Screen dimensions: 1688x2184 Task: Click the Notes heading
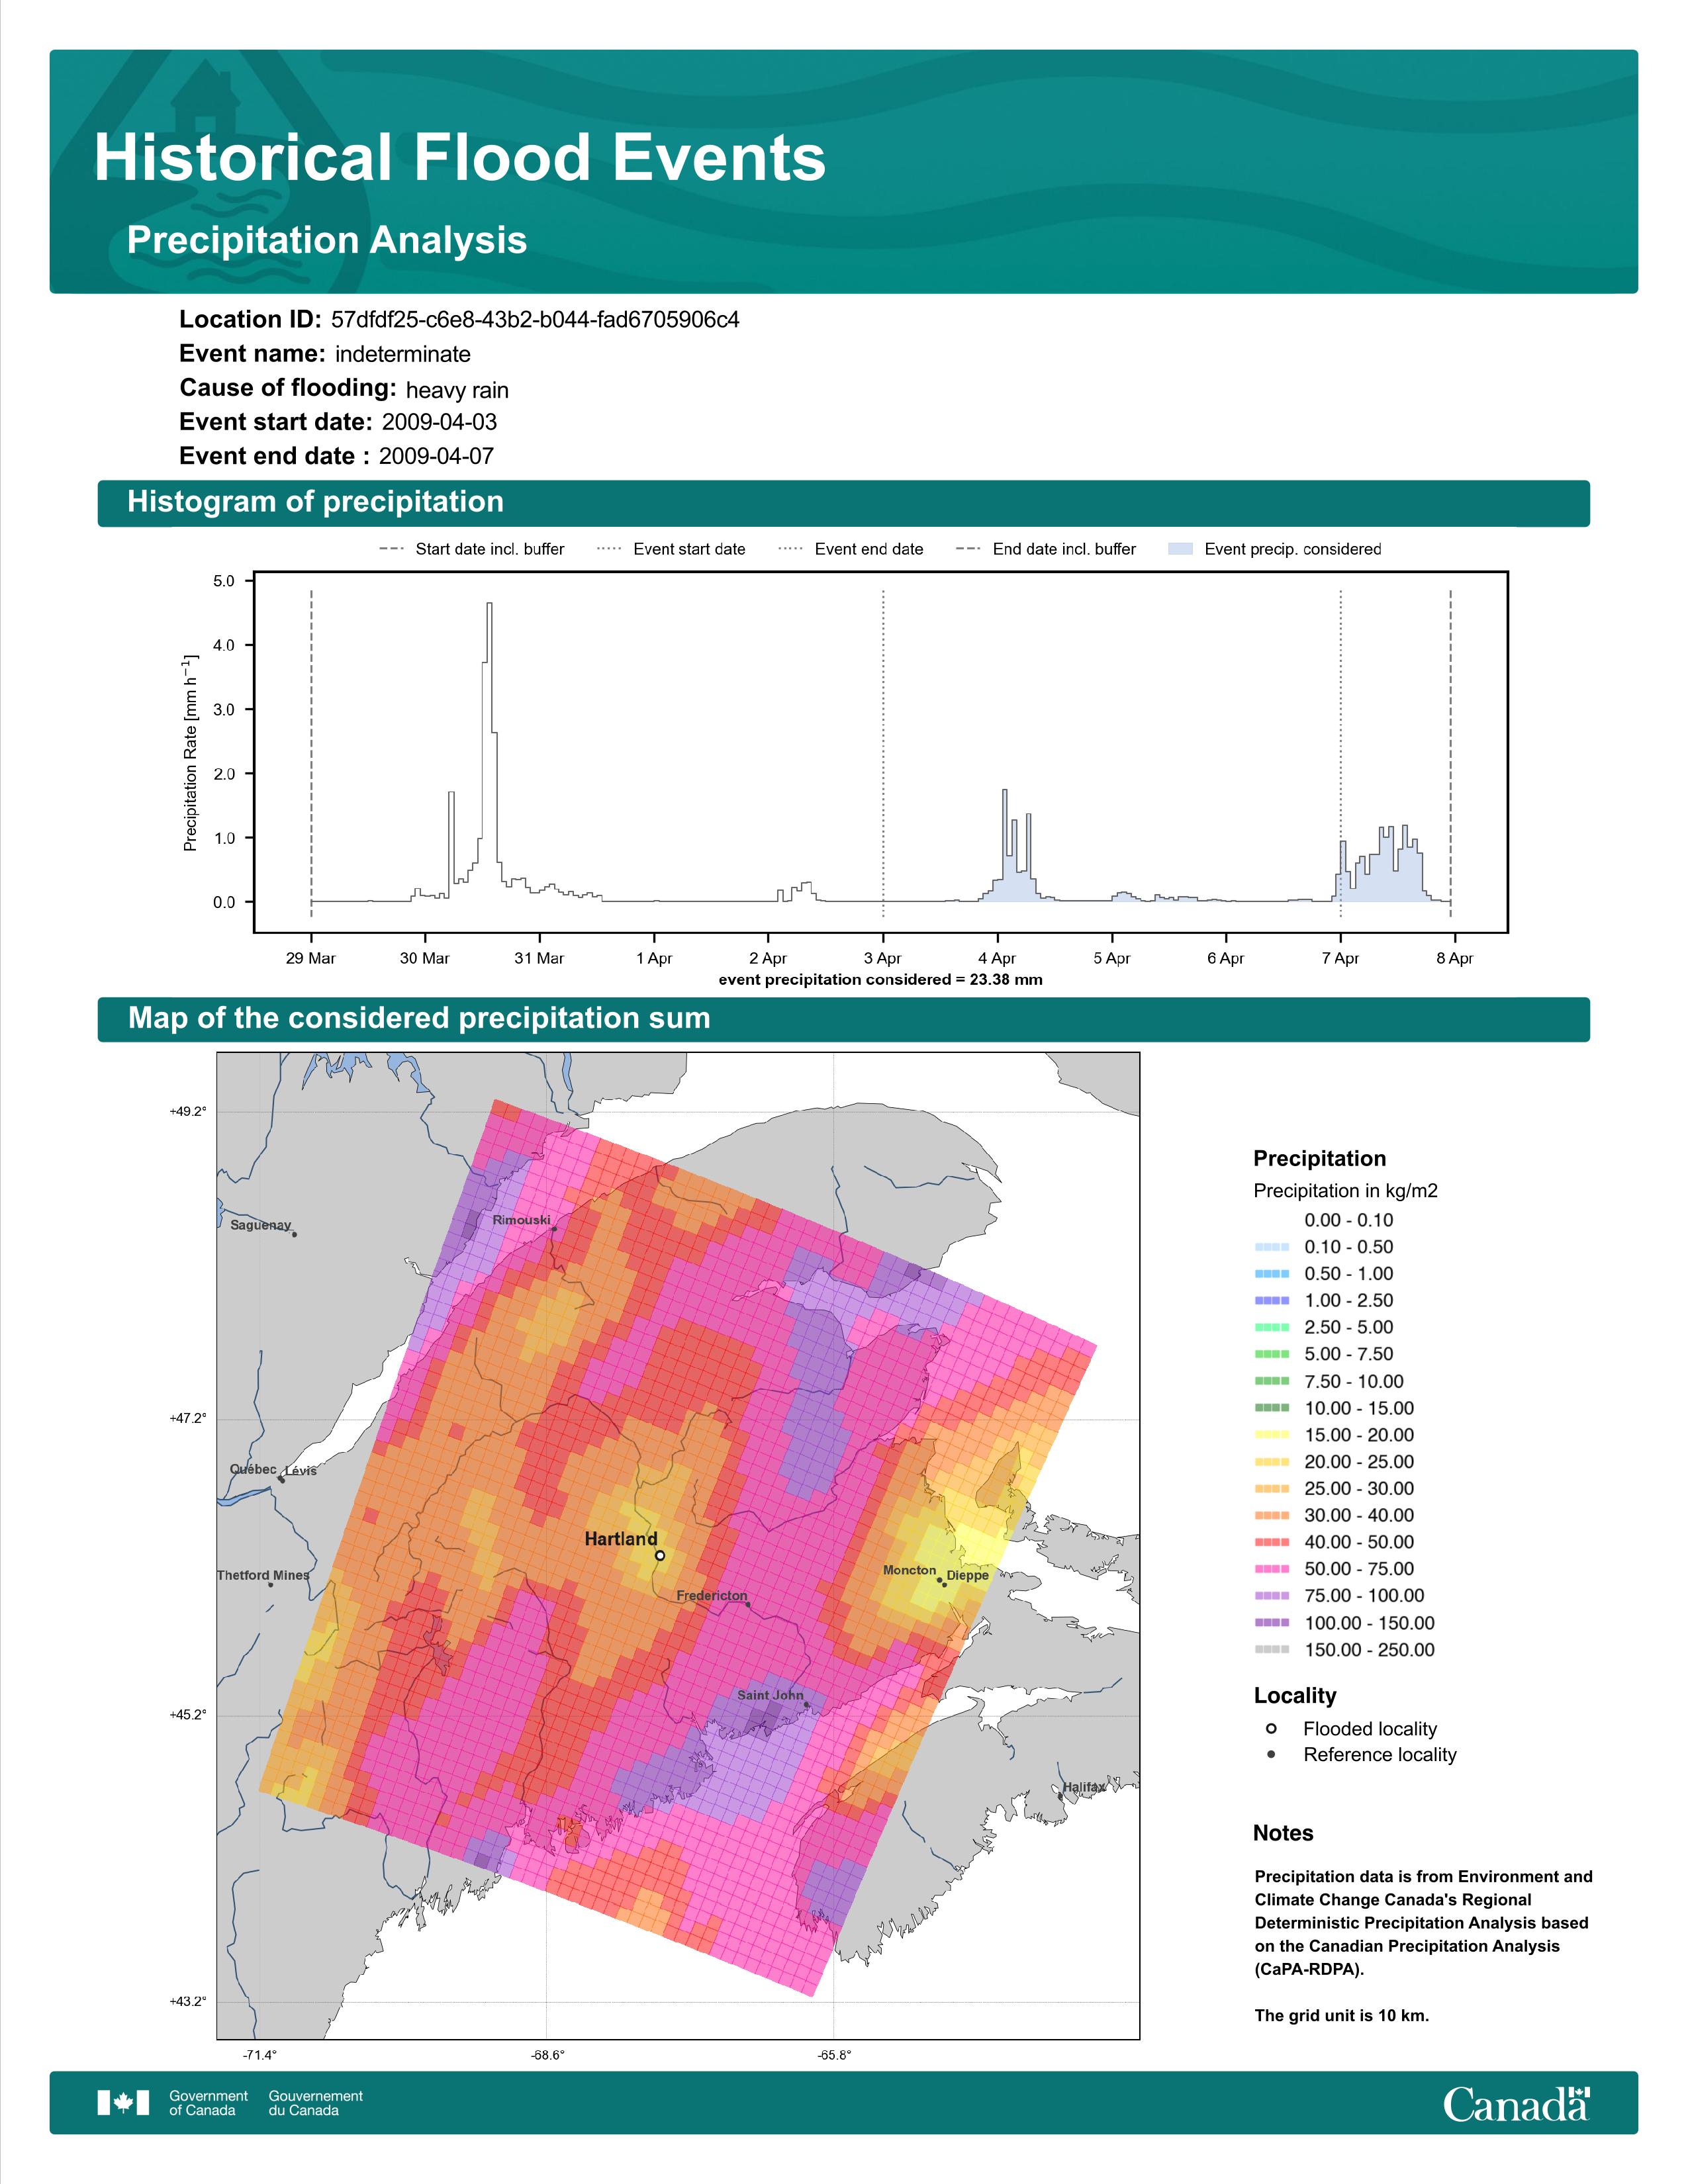(x=1283, y=1833)
